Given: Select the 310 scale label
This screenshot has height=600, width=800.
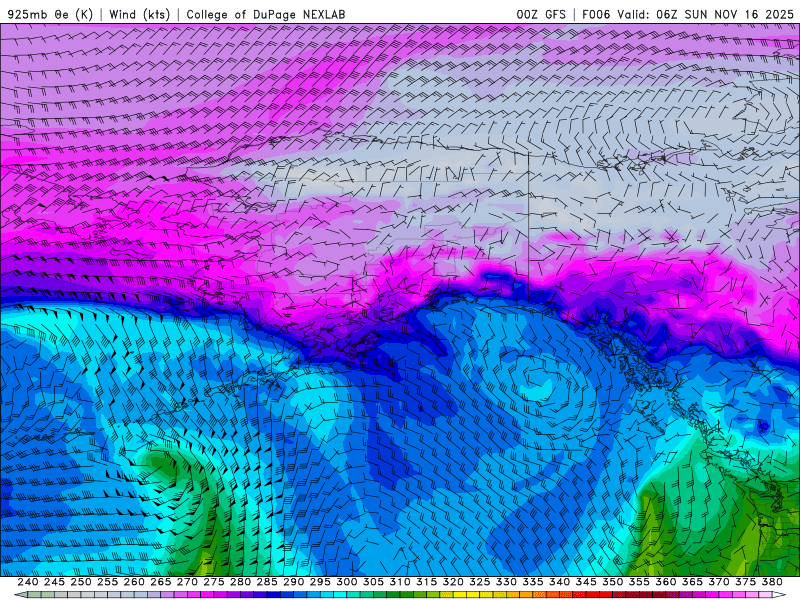Looking at the screenshot, I should coord(399,582).
